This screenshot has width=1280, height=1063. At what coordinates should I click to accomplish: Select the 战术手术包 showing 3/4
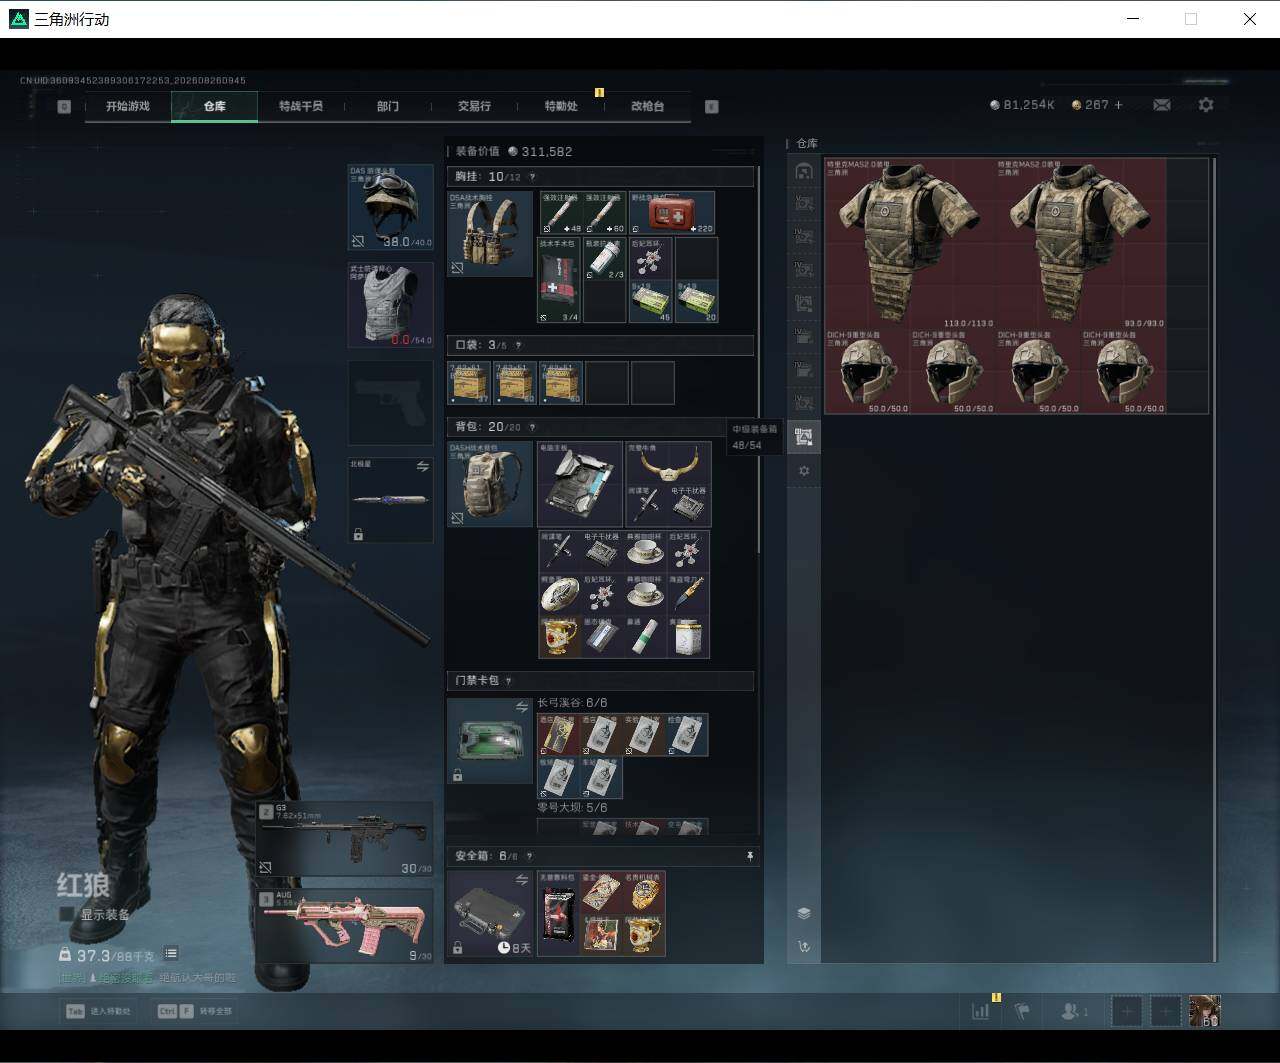pos(560,280)
